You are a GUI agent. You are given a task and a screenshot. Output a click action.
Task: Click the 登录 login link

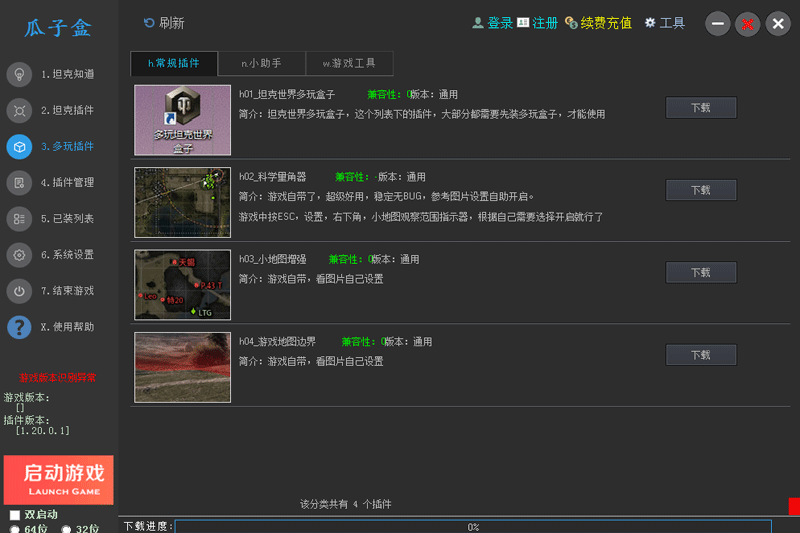tap(500, 23)
